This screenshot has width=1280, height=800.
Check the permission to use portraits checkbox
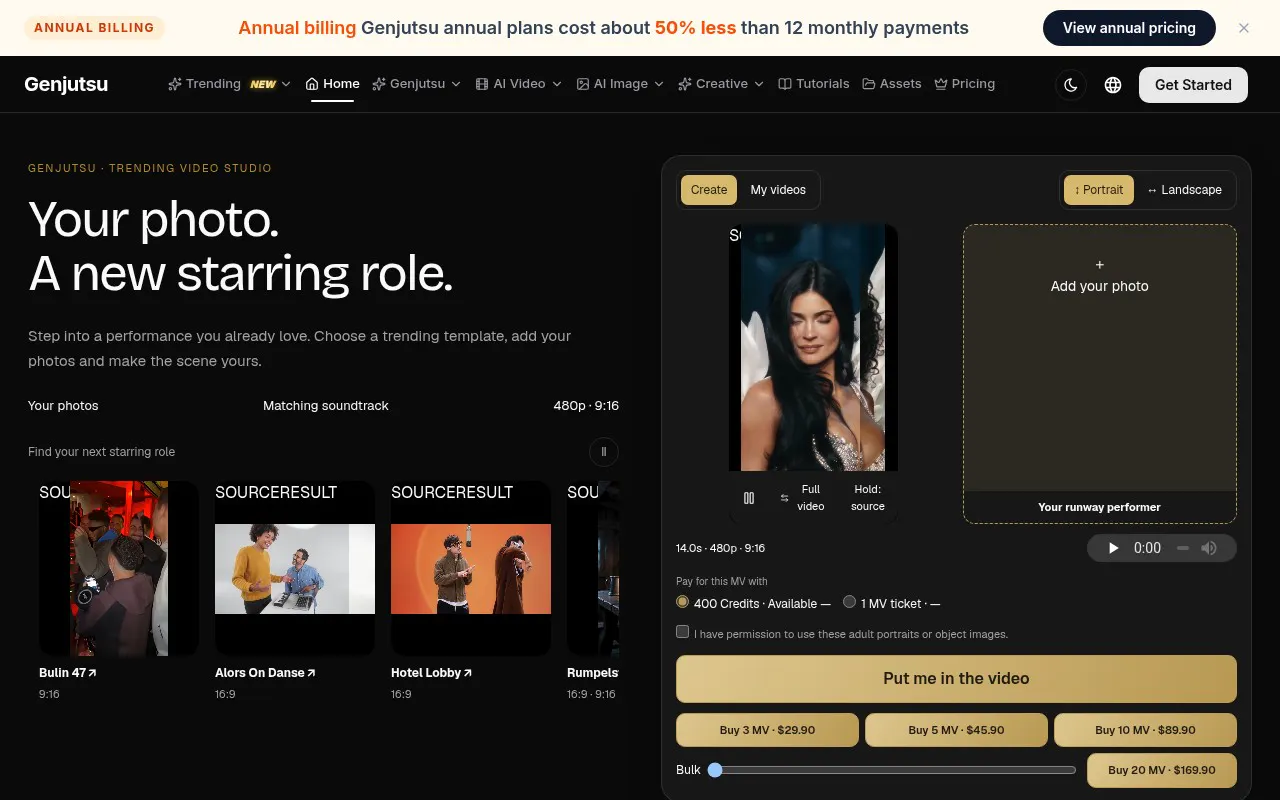click(683, 632)
